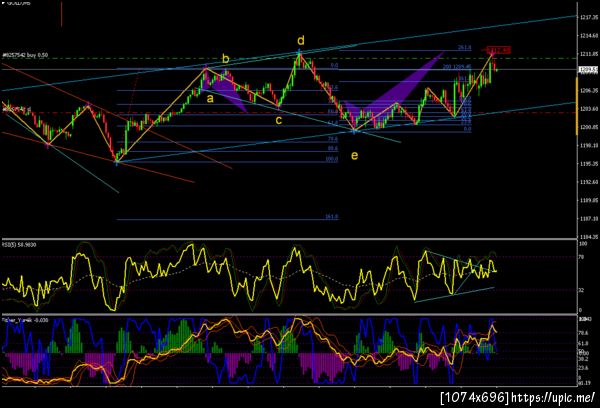Select the yellow wave label 'b'

point(226,59)
